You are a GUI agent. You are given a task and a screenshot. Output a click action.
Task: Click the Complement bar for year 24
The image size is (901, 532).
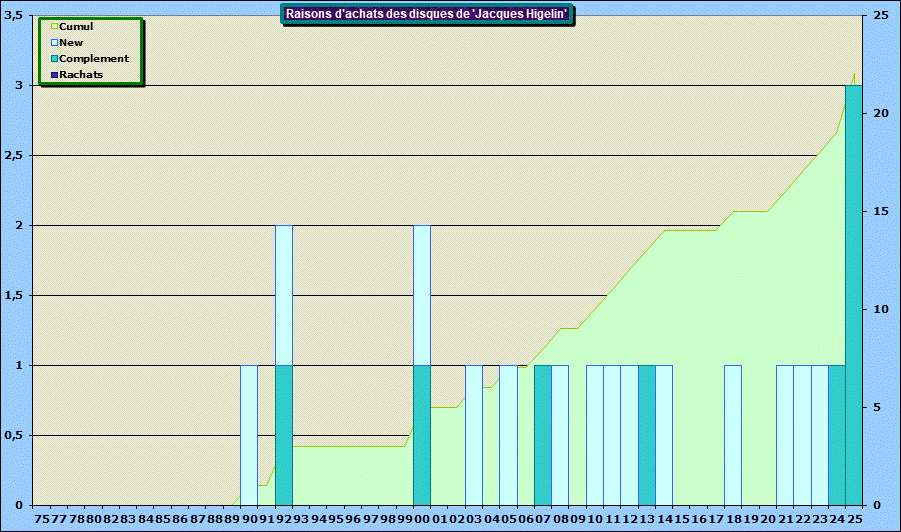click(837, 435)
